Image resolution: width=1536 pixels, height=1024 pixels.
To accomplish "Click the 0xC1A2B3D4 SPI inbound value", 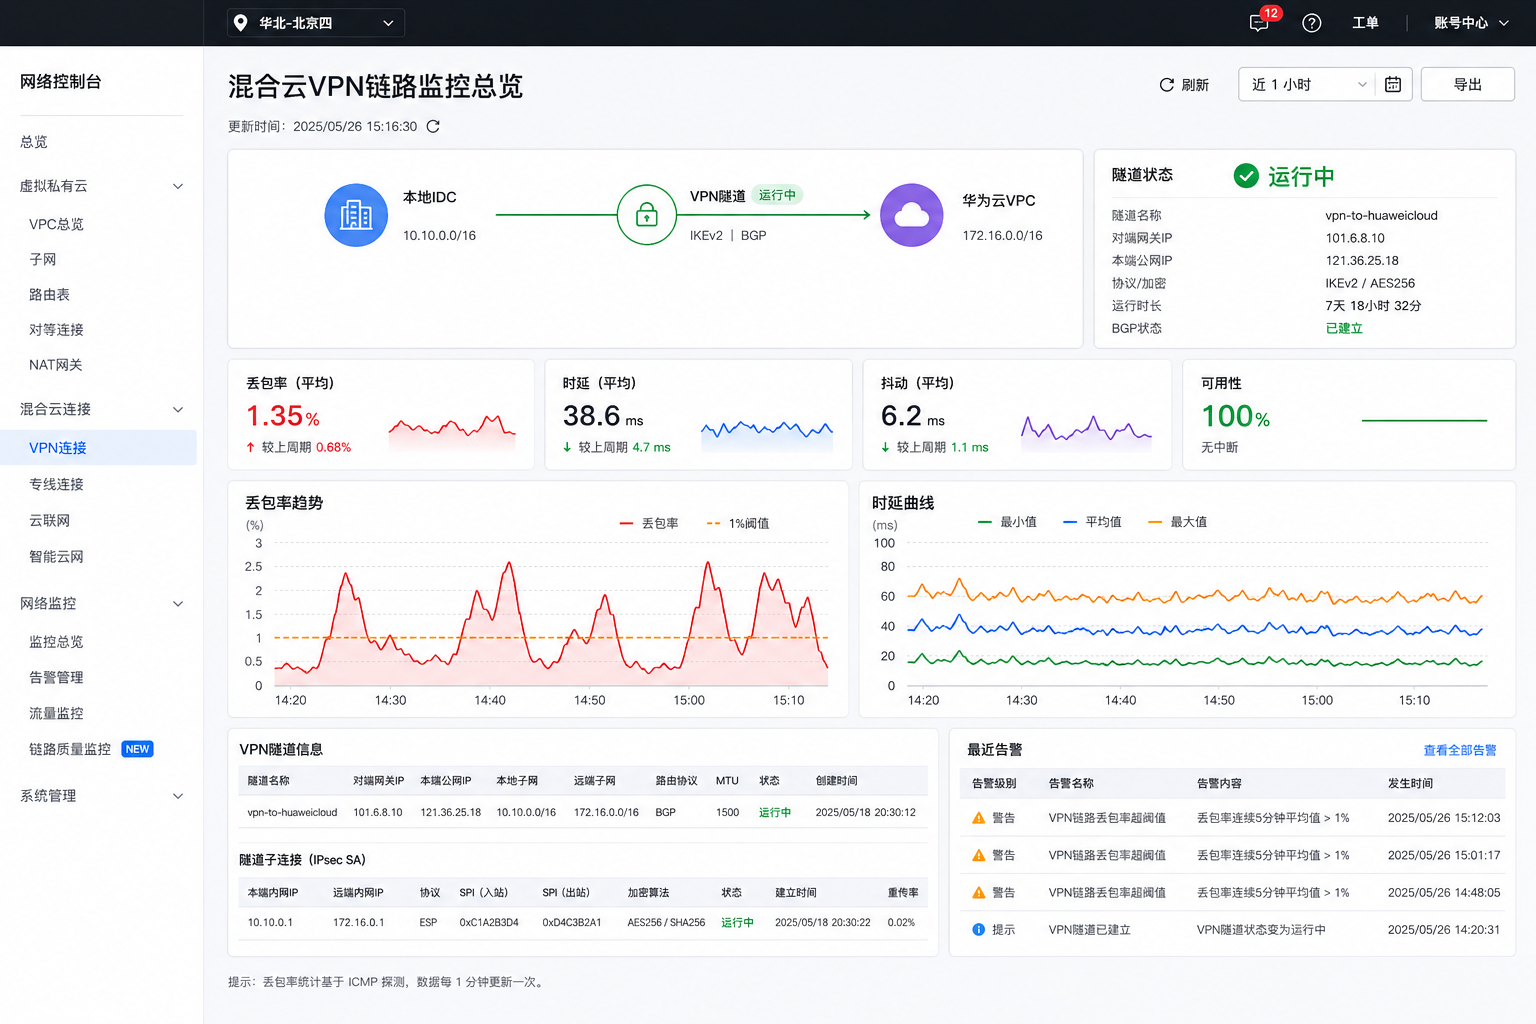I will tap(489, 922).
